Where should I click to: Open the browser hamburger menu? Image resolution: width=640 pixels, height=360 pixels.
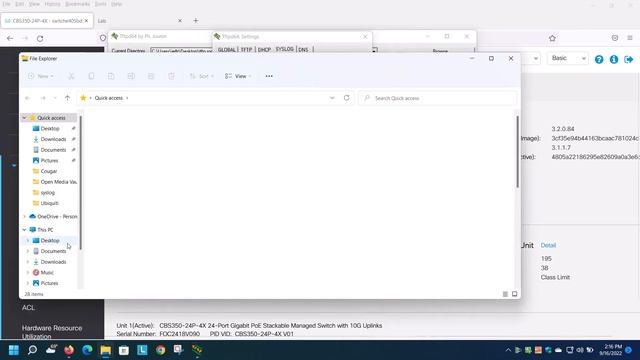pos(630,38)
